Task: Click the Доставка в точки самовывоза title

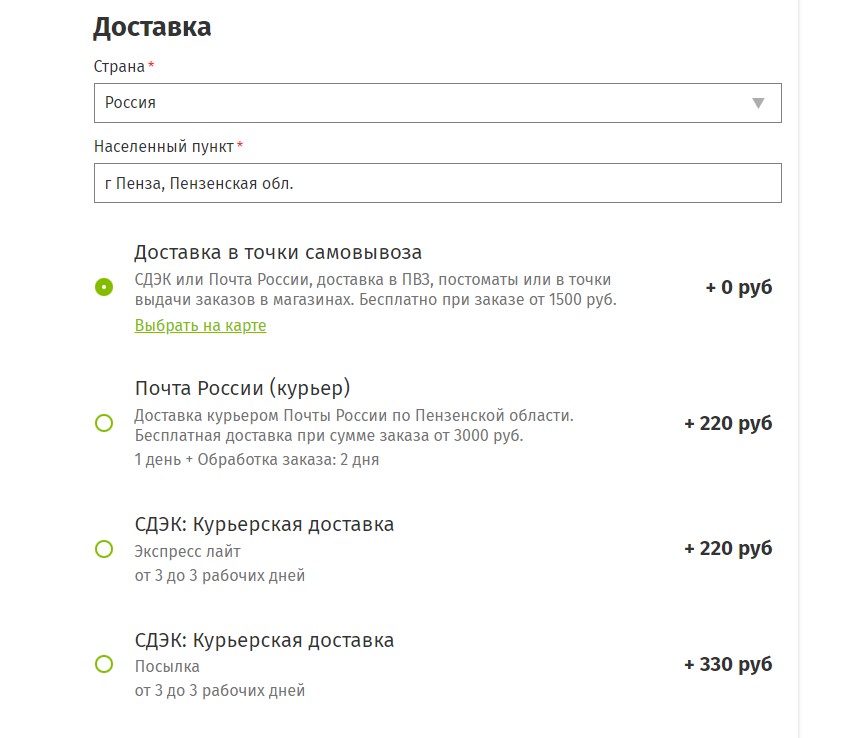Action: pos(278,252)
